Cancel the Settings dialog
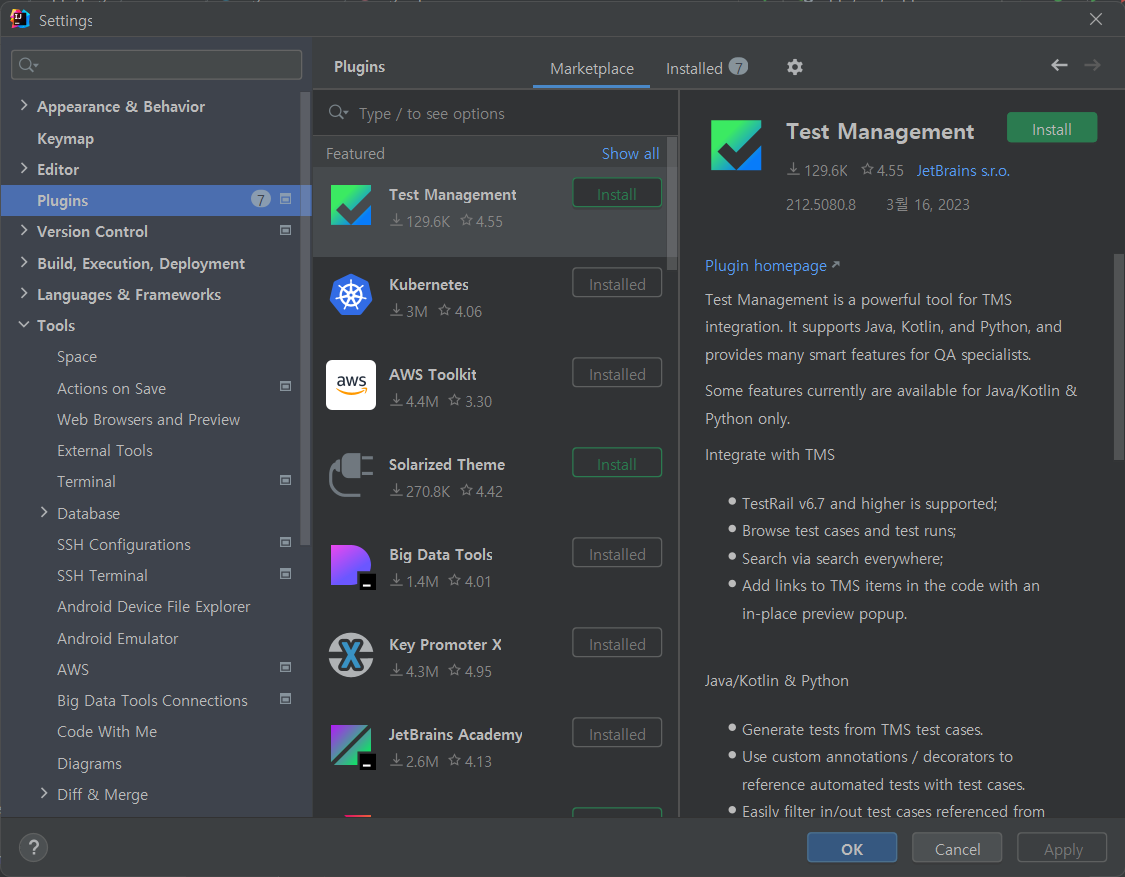1125x877 pixels. (957, 848)
